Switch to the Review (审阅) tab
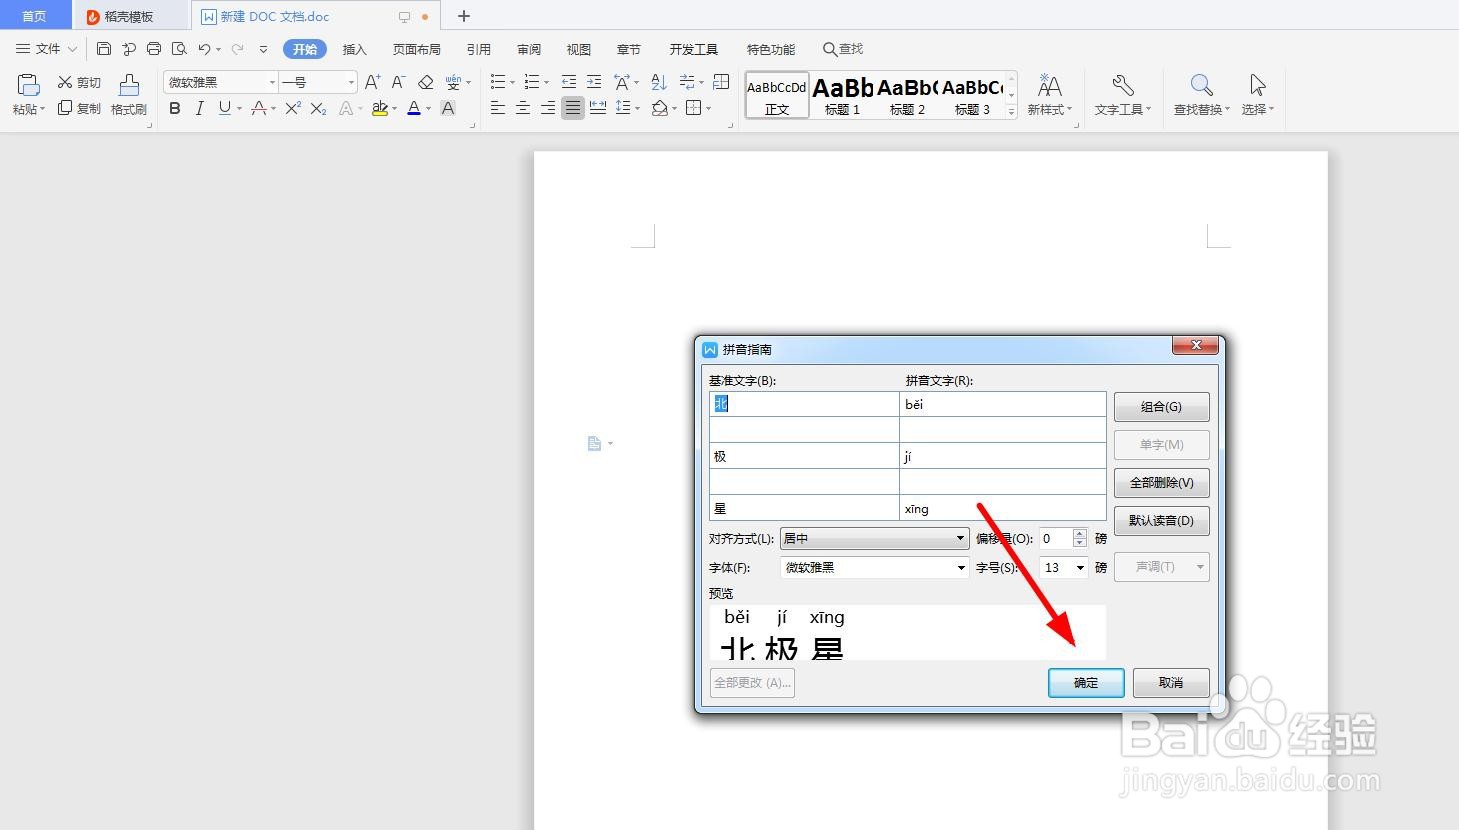 pos(529,49)
